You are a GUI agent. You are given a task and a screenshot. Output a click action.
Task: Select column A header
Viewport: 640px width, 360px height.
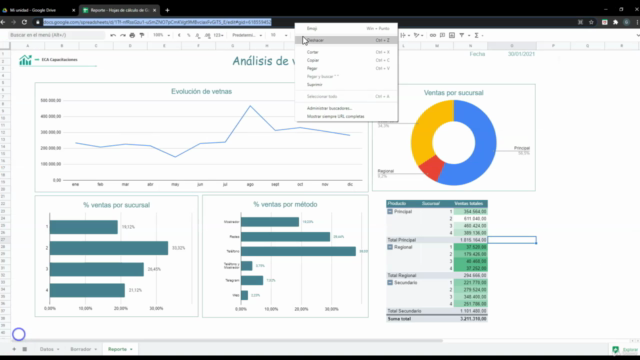coord(28,46)
